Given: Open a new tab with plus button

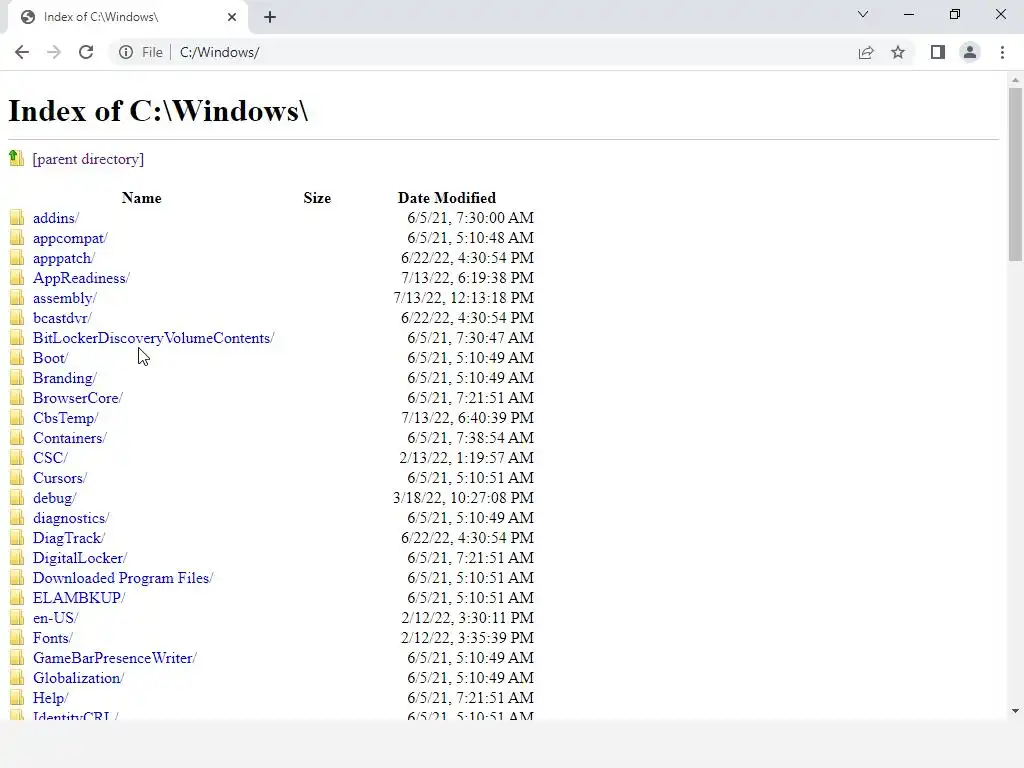Looking at the screenshot, I should 270,17.
